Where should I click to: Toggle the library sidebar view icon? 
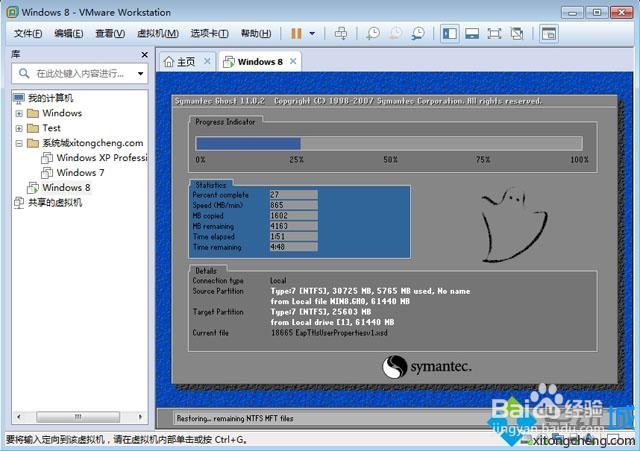[450, 33]
